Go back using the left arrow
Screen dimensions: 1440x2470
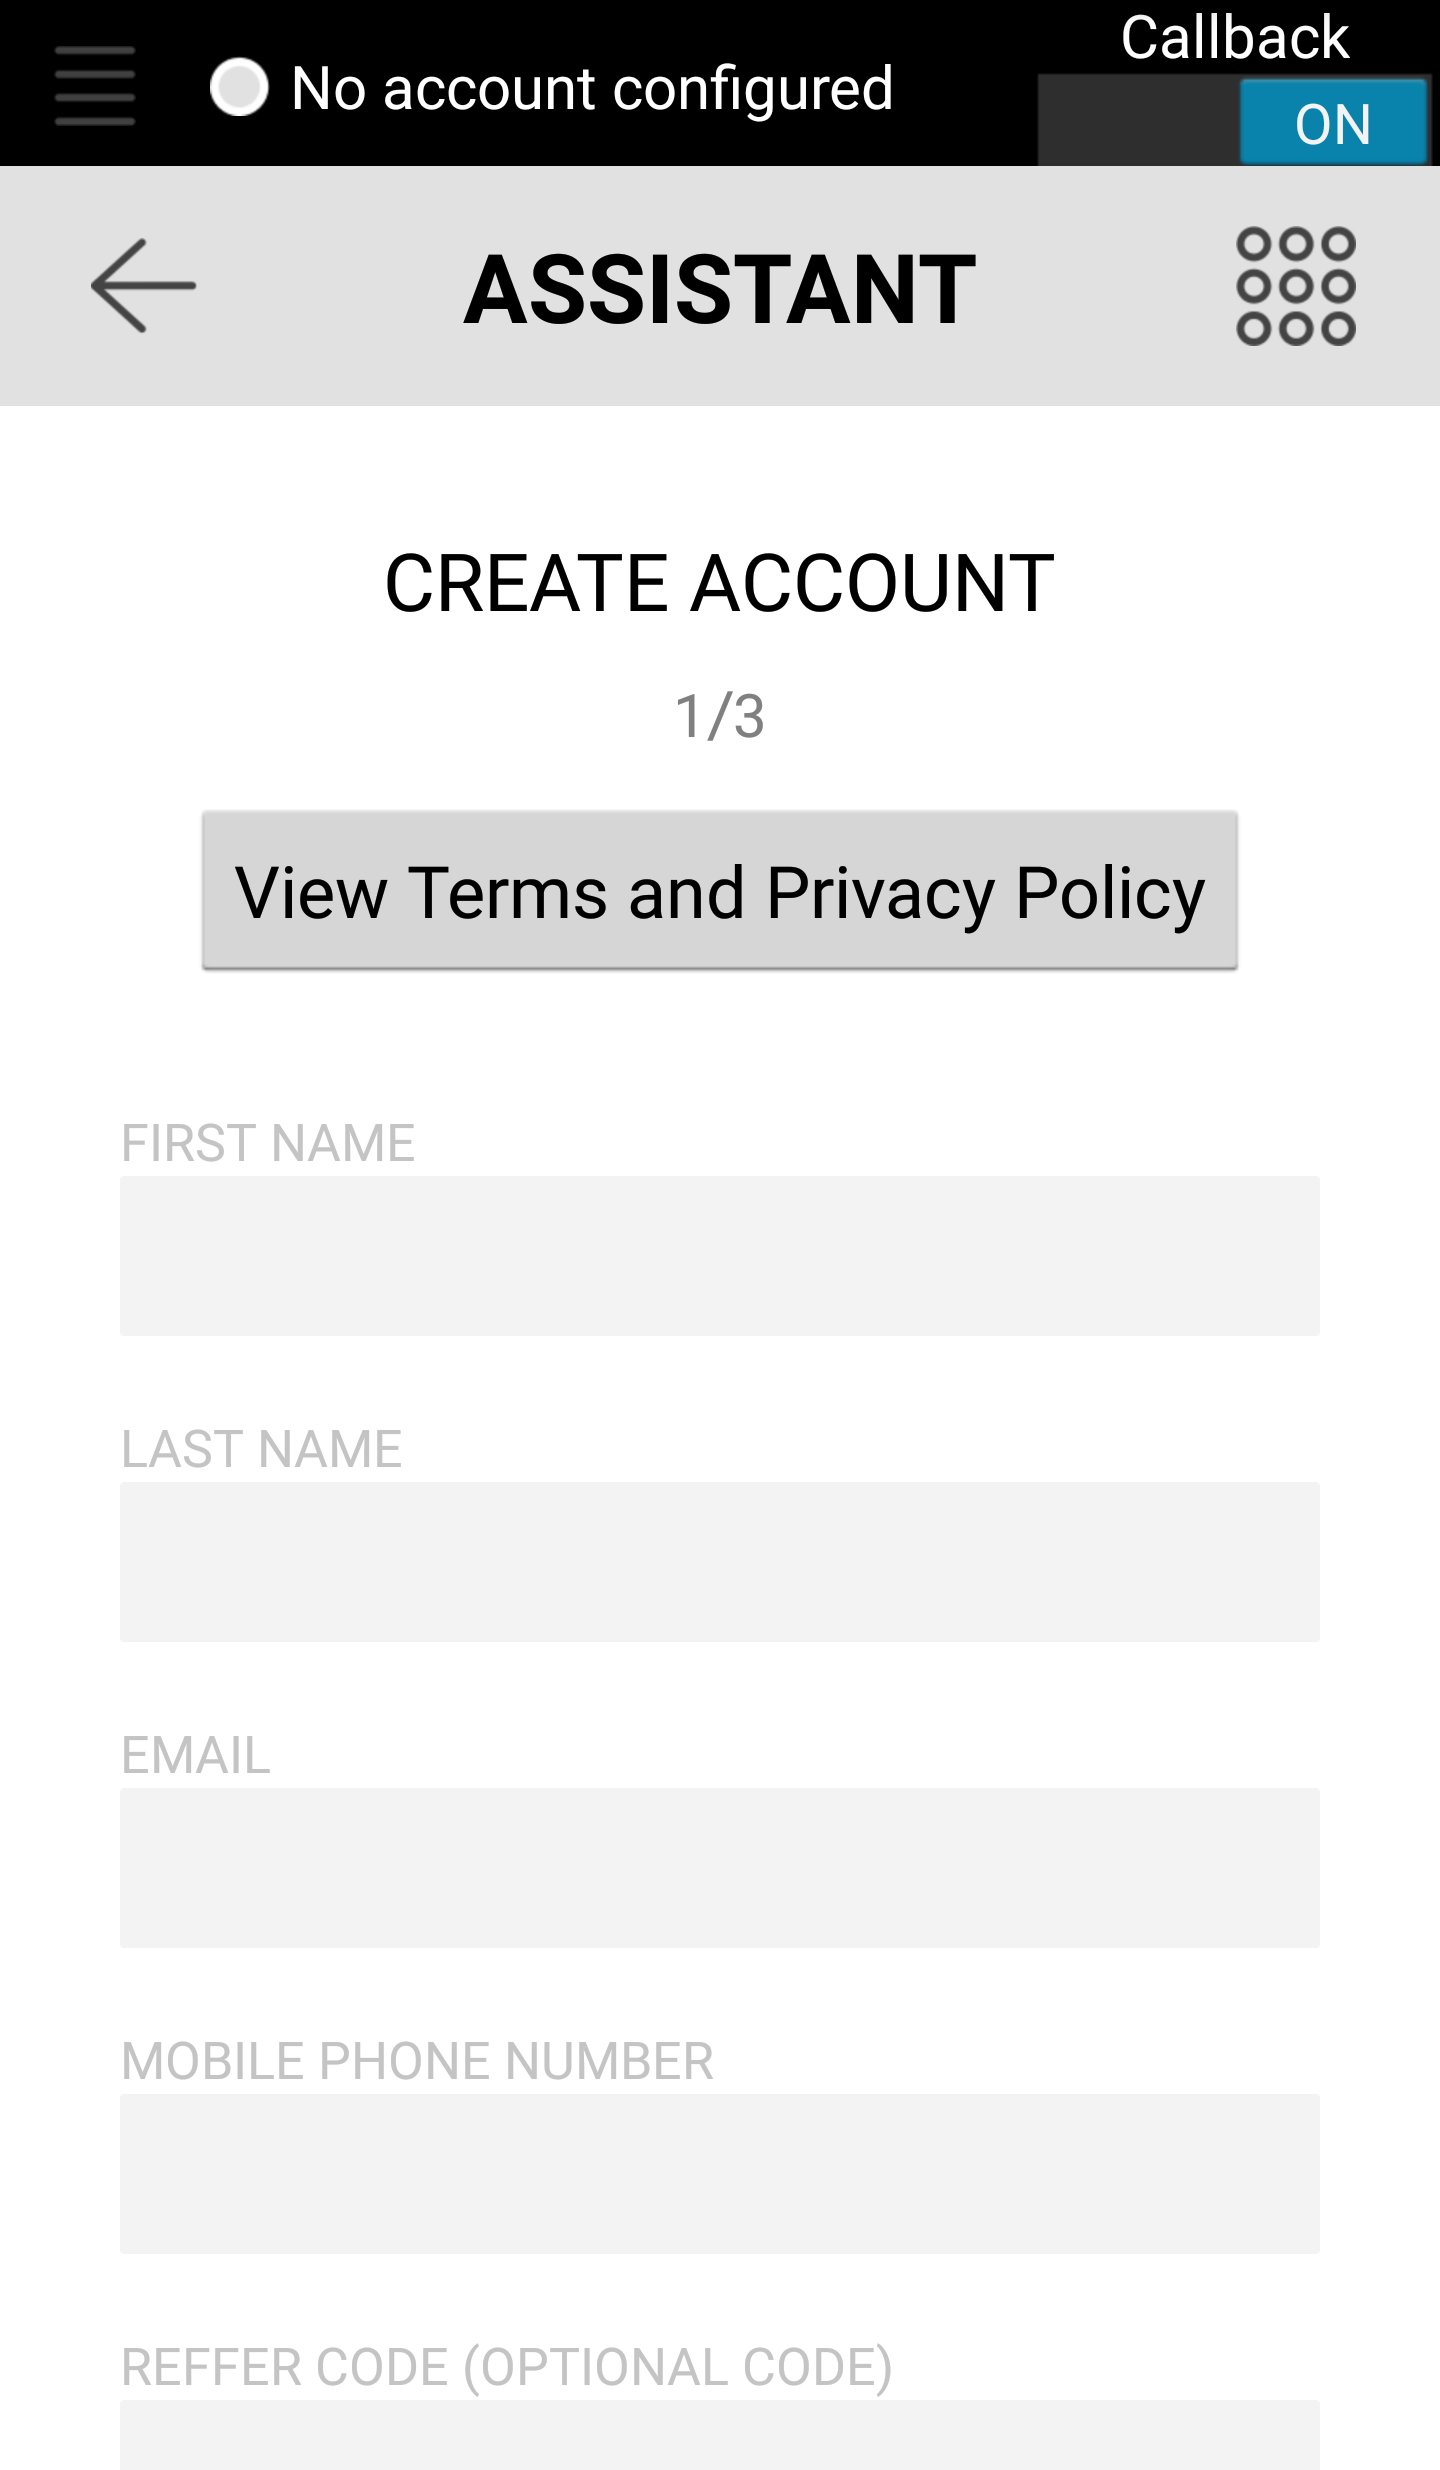tap(143, 286)
